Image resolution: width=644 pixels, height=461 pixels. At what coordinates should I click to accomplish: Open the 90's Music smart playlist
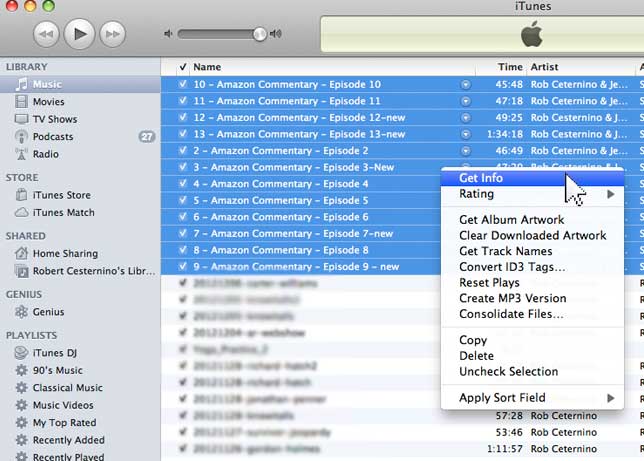[80, 370]
